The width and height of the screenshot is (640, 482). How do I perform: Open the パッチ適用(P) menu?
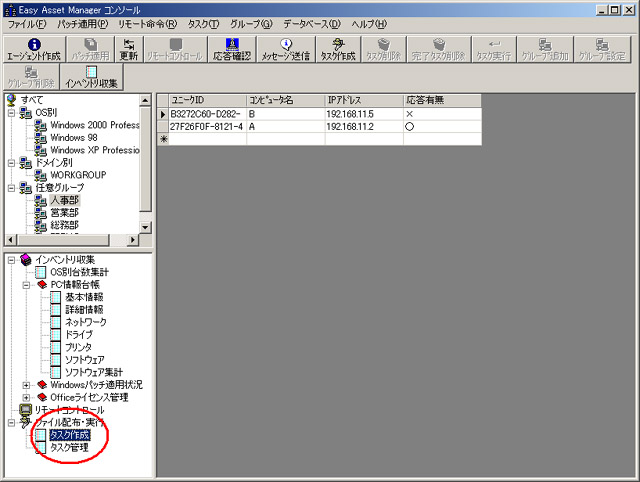tap(82, 24)
